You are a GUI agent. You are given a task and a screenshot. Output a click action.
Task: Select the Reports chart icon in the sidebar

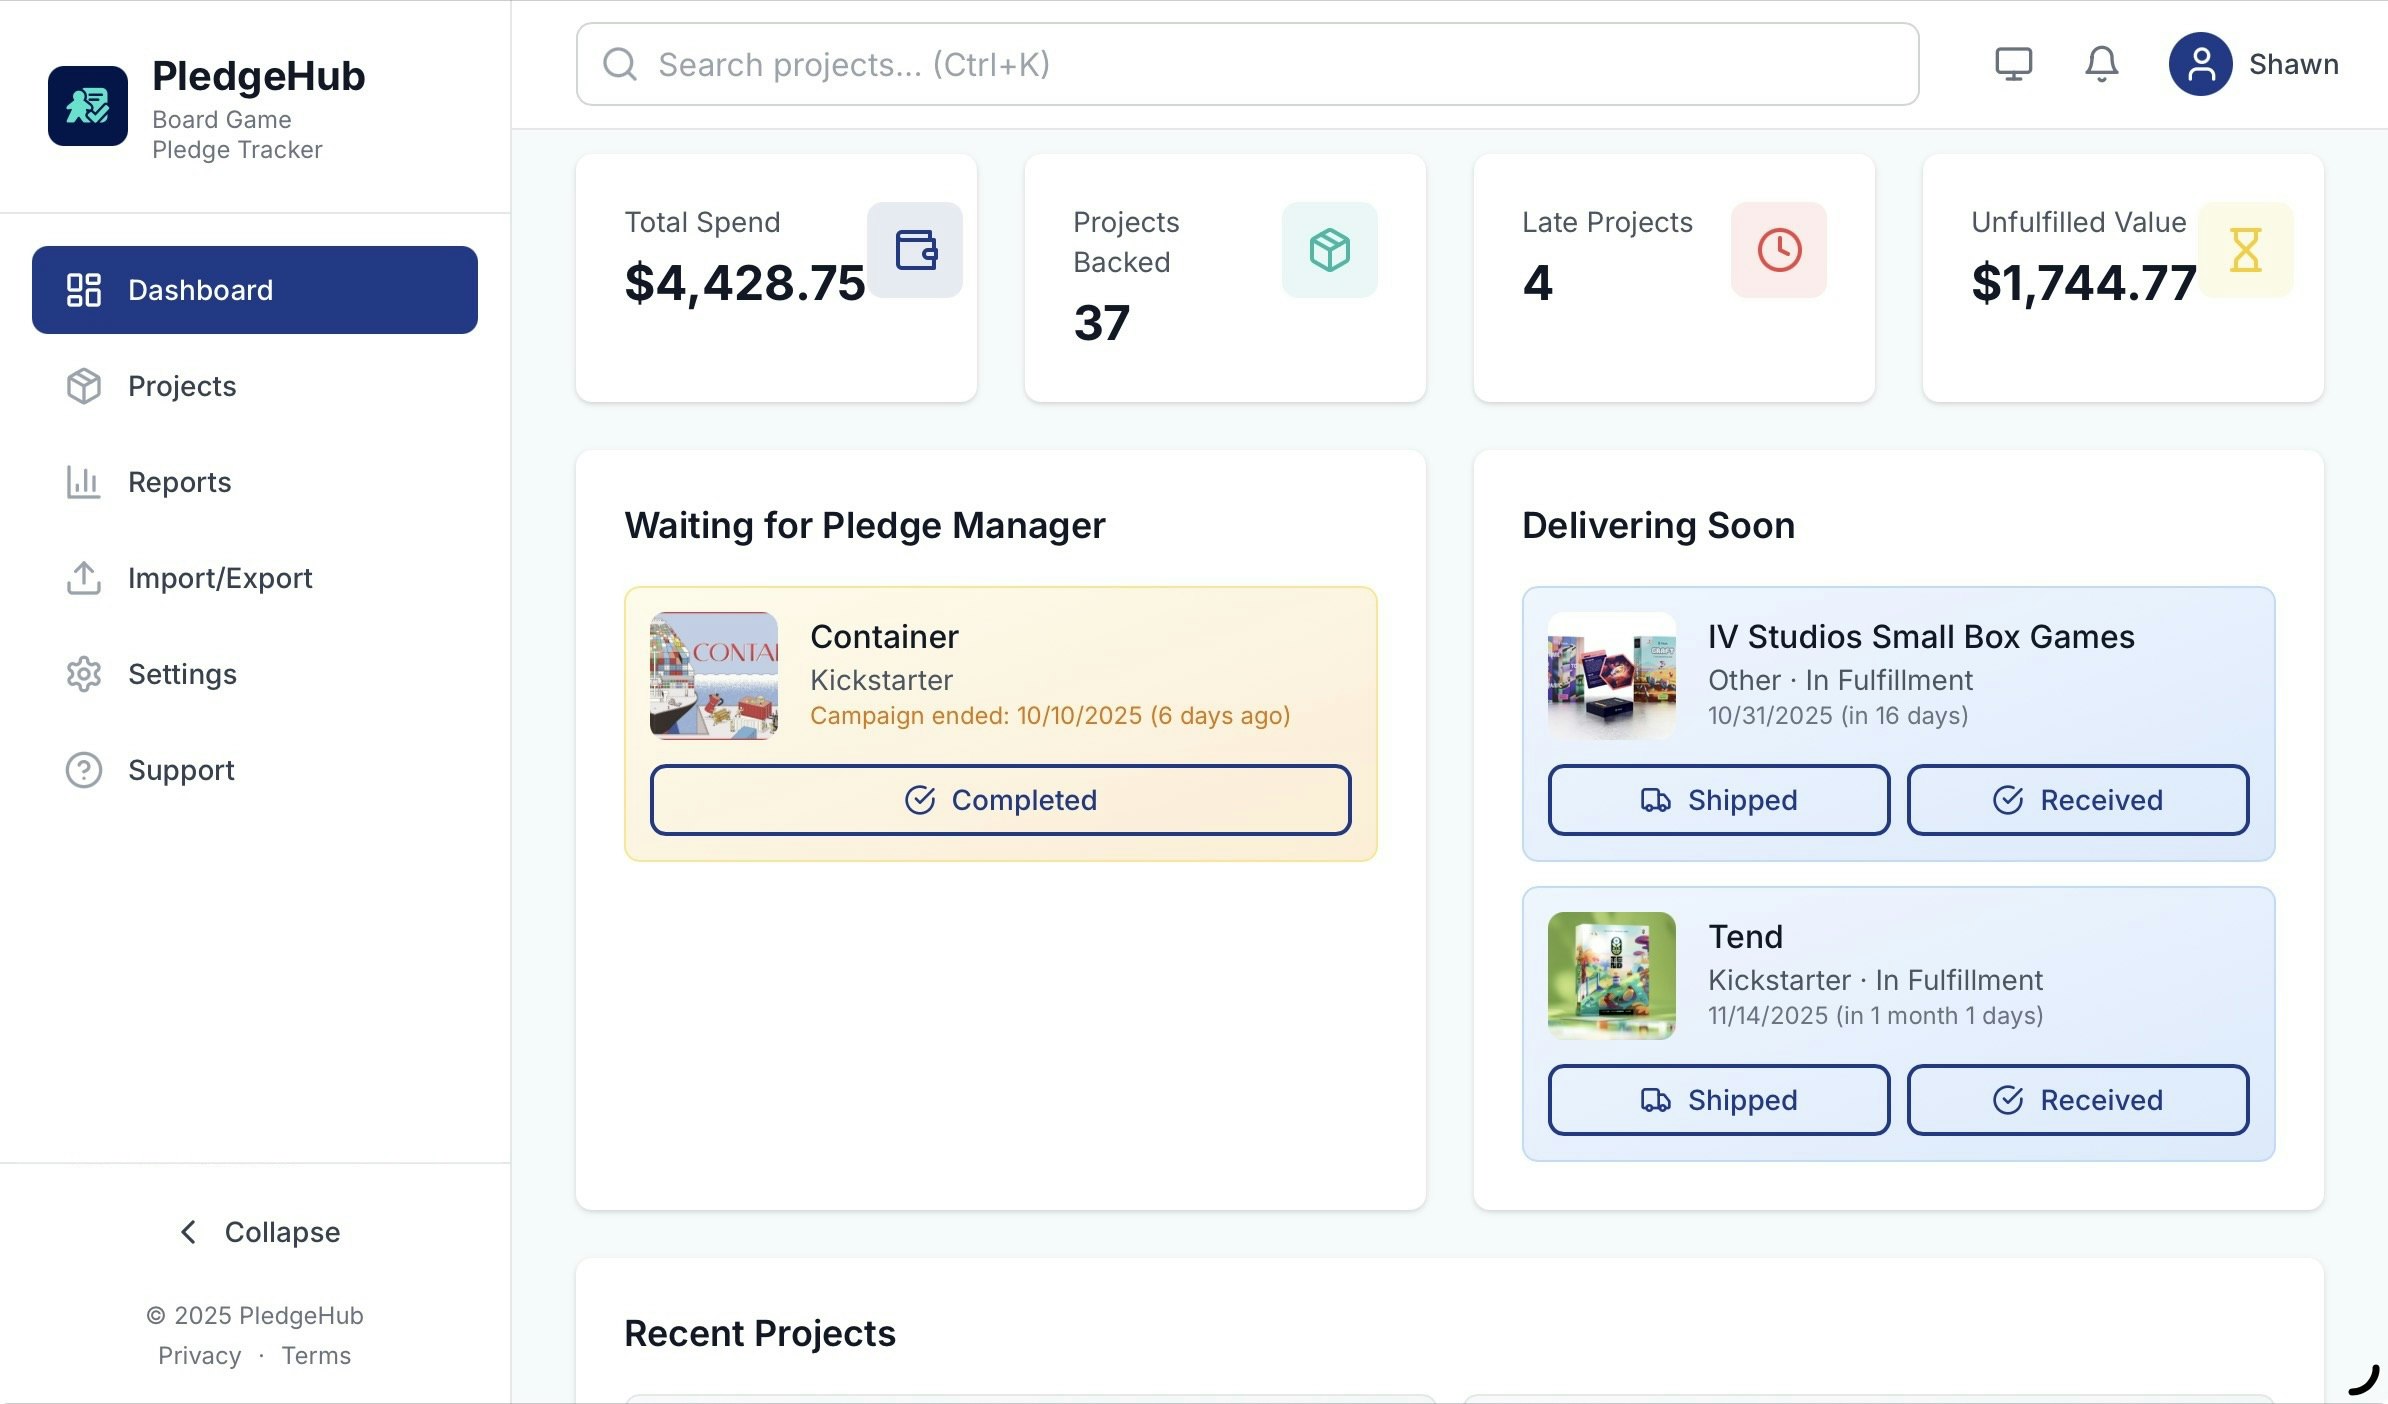point(84,482)
